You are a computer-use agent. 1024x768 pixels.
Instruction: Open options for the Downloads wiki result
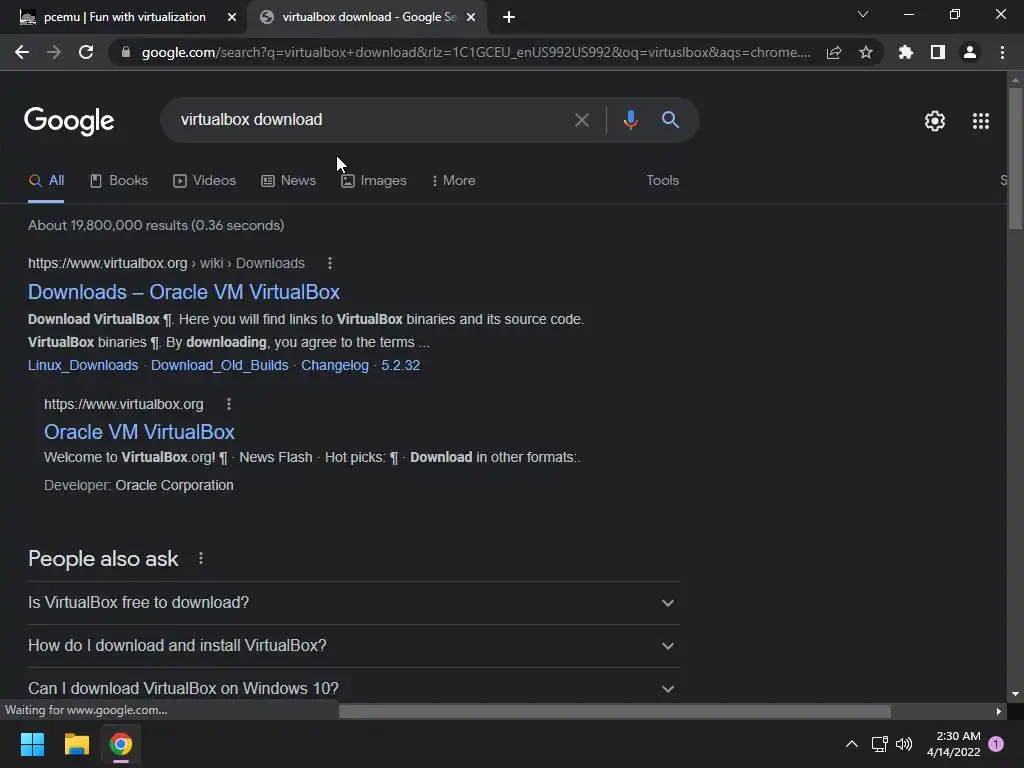point(330,263)
